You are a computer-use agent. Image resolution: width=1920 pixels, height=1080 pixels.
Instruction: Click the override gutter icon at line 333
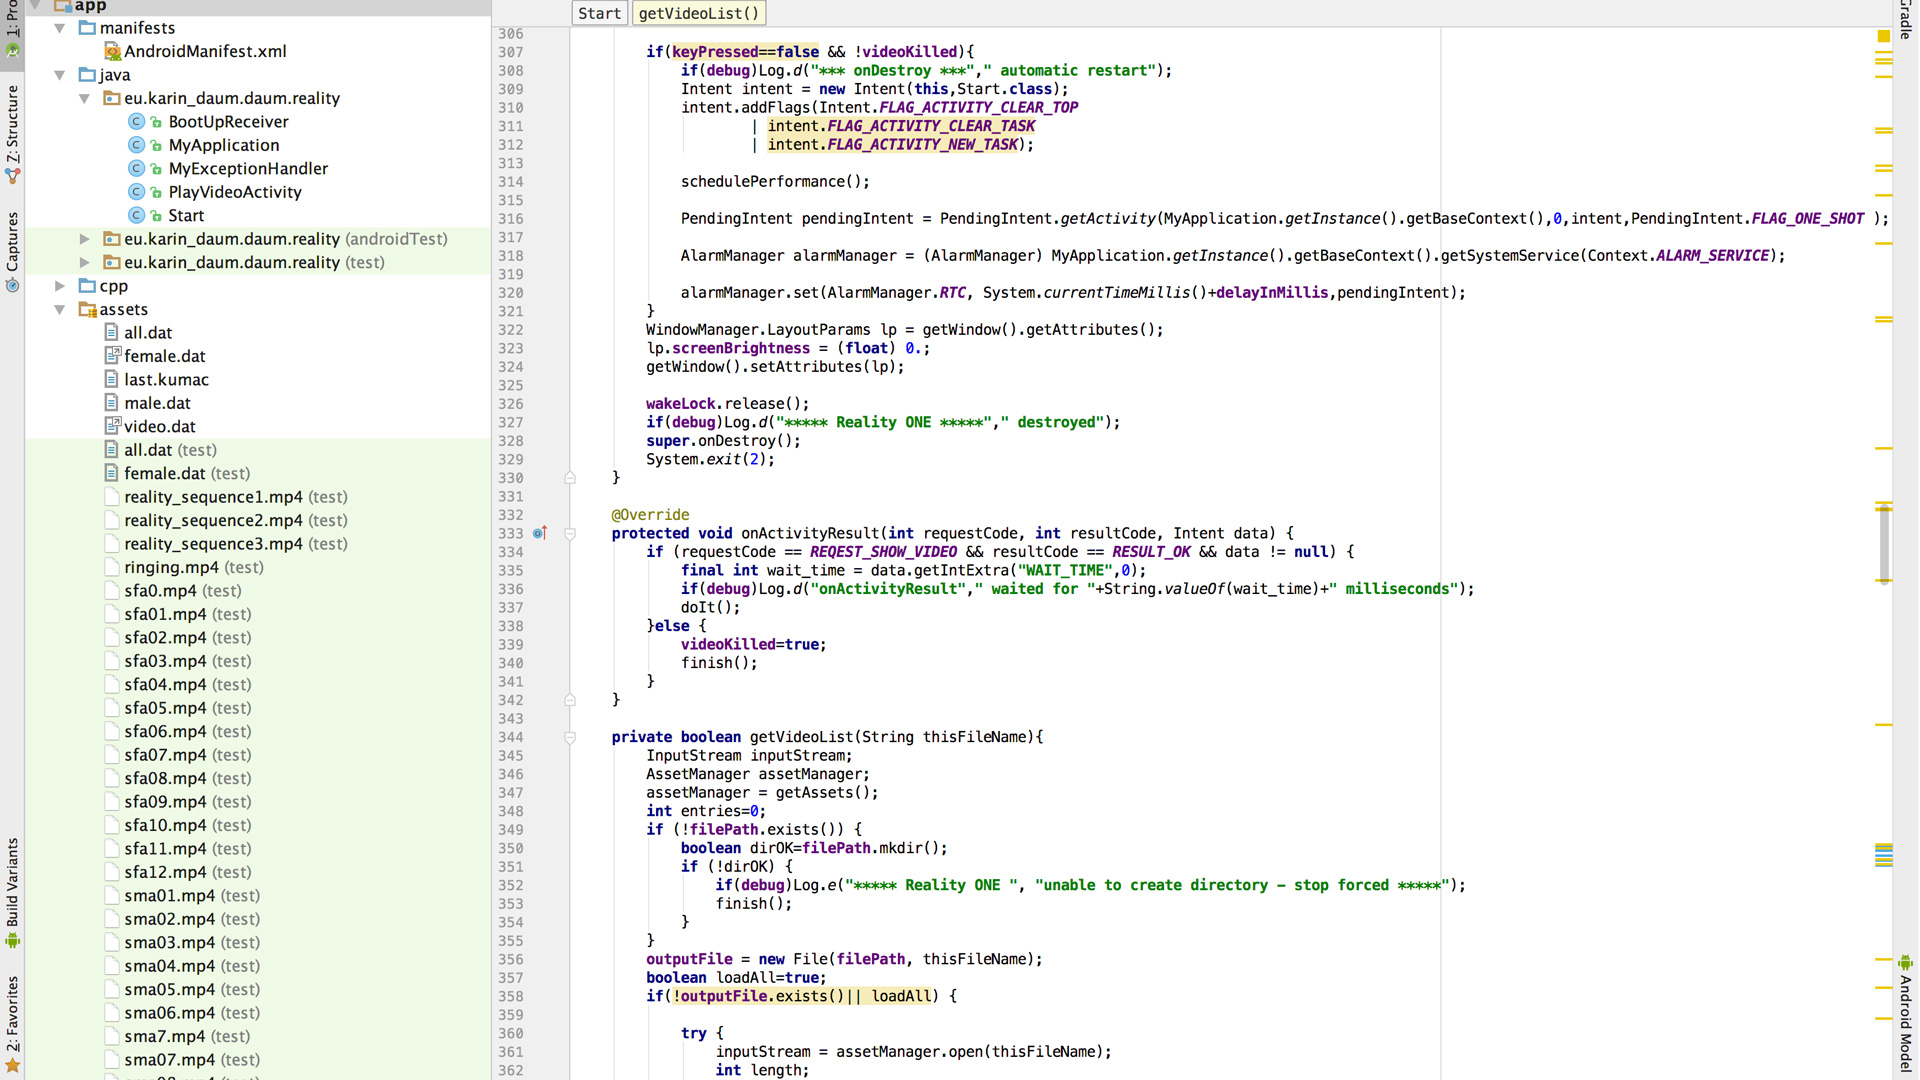point(540,533)
